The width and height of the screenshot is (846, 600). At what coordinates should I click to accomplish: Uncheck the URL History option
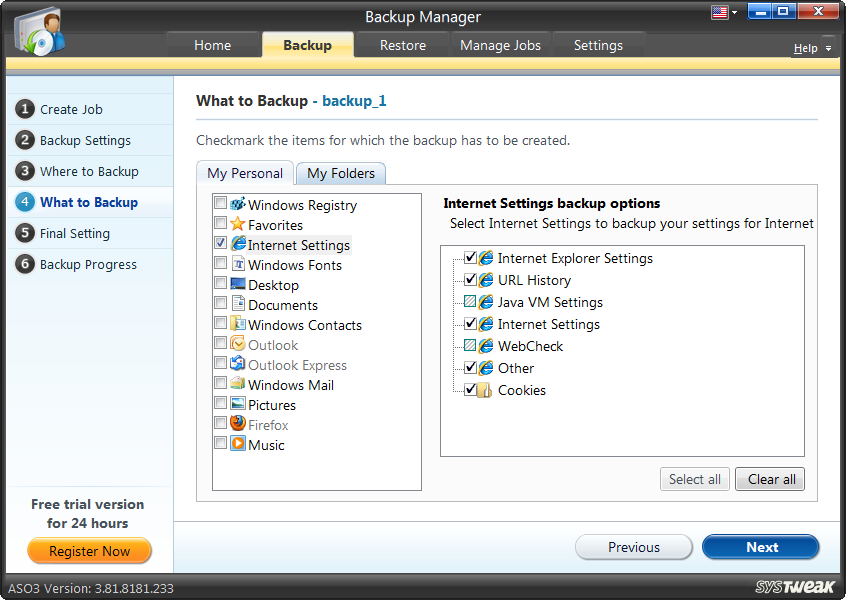[470, 280]
